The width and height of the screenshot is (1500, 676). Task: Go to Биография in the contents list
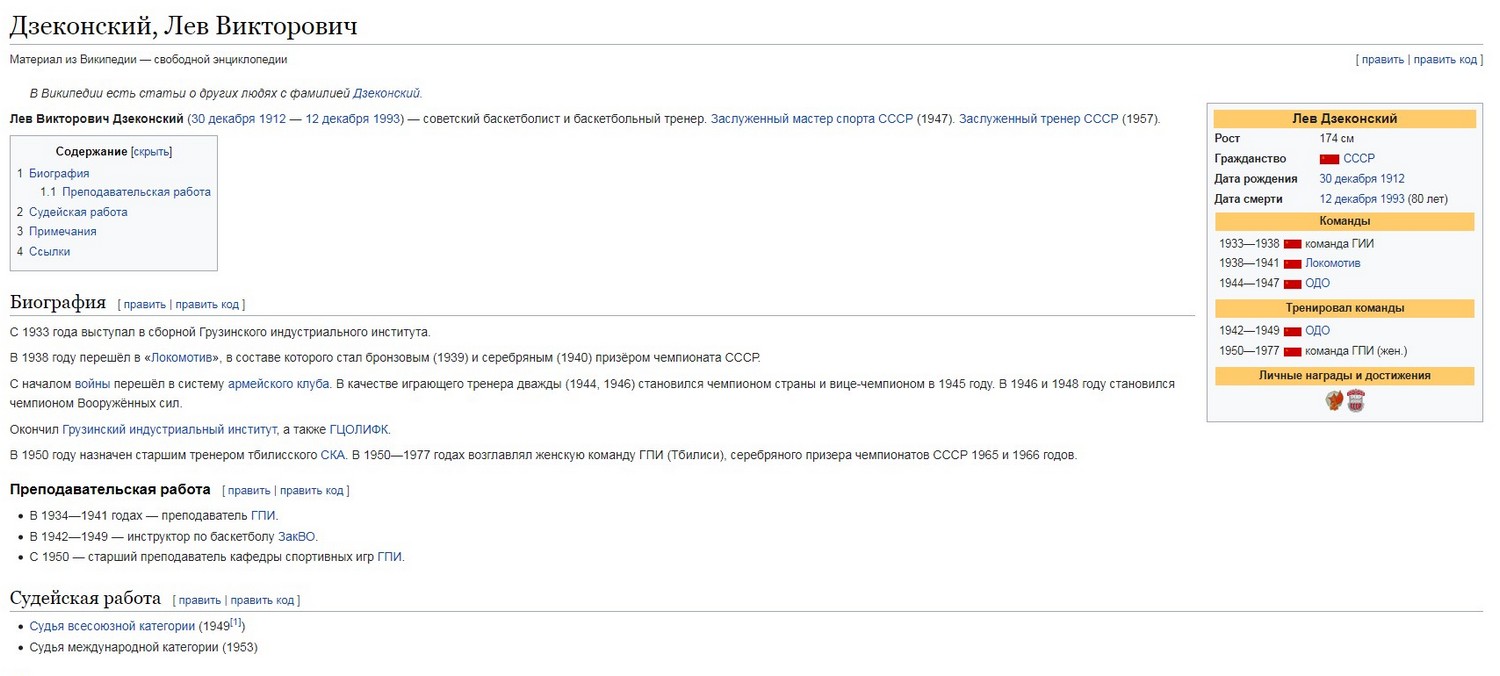tap(59, 173)
